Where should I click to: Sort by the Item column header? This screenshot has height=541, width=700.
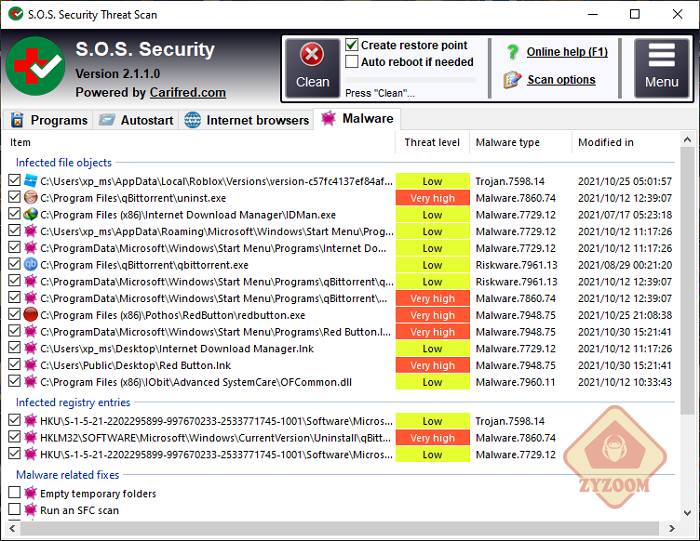(x=199, y=142)
